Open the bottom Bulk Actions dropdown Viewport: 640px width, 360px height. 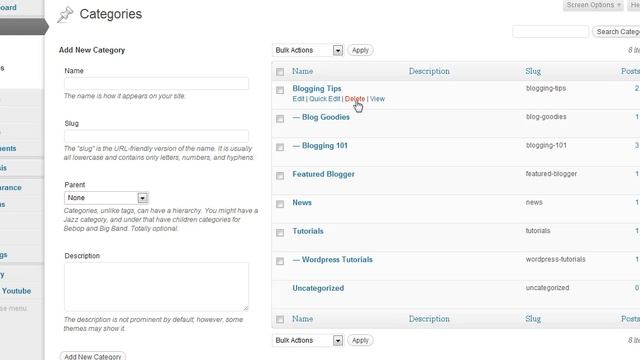[x=307, y=340]
